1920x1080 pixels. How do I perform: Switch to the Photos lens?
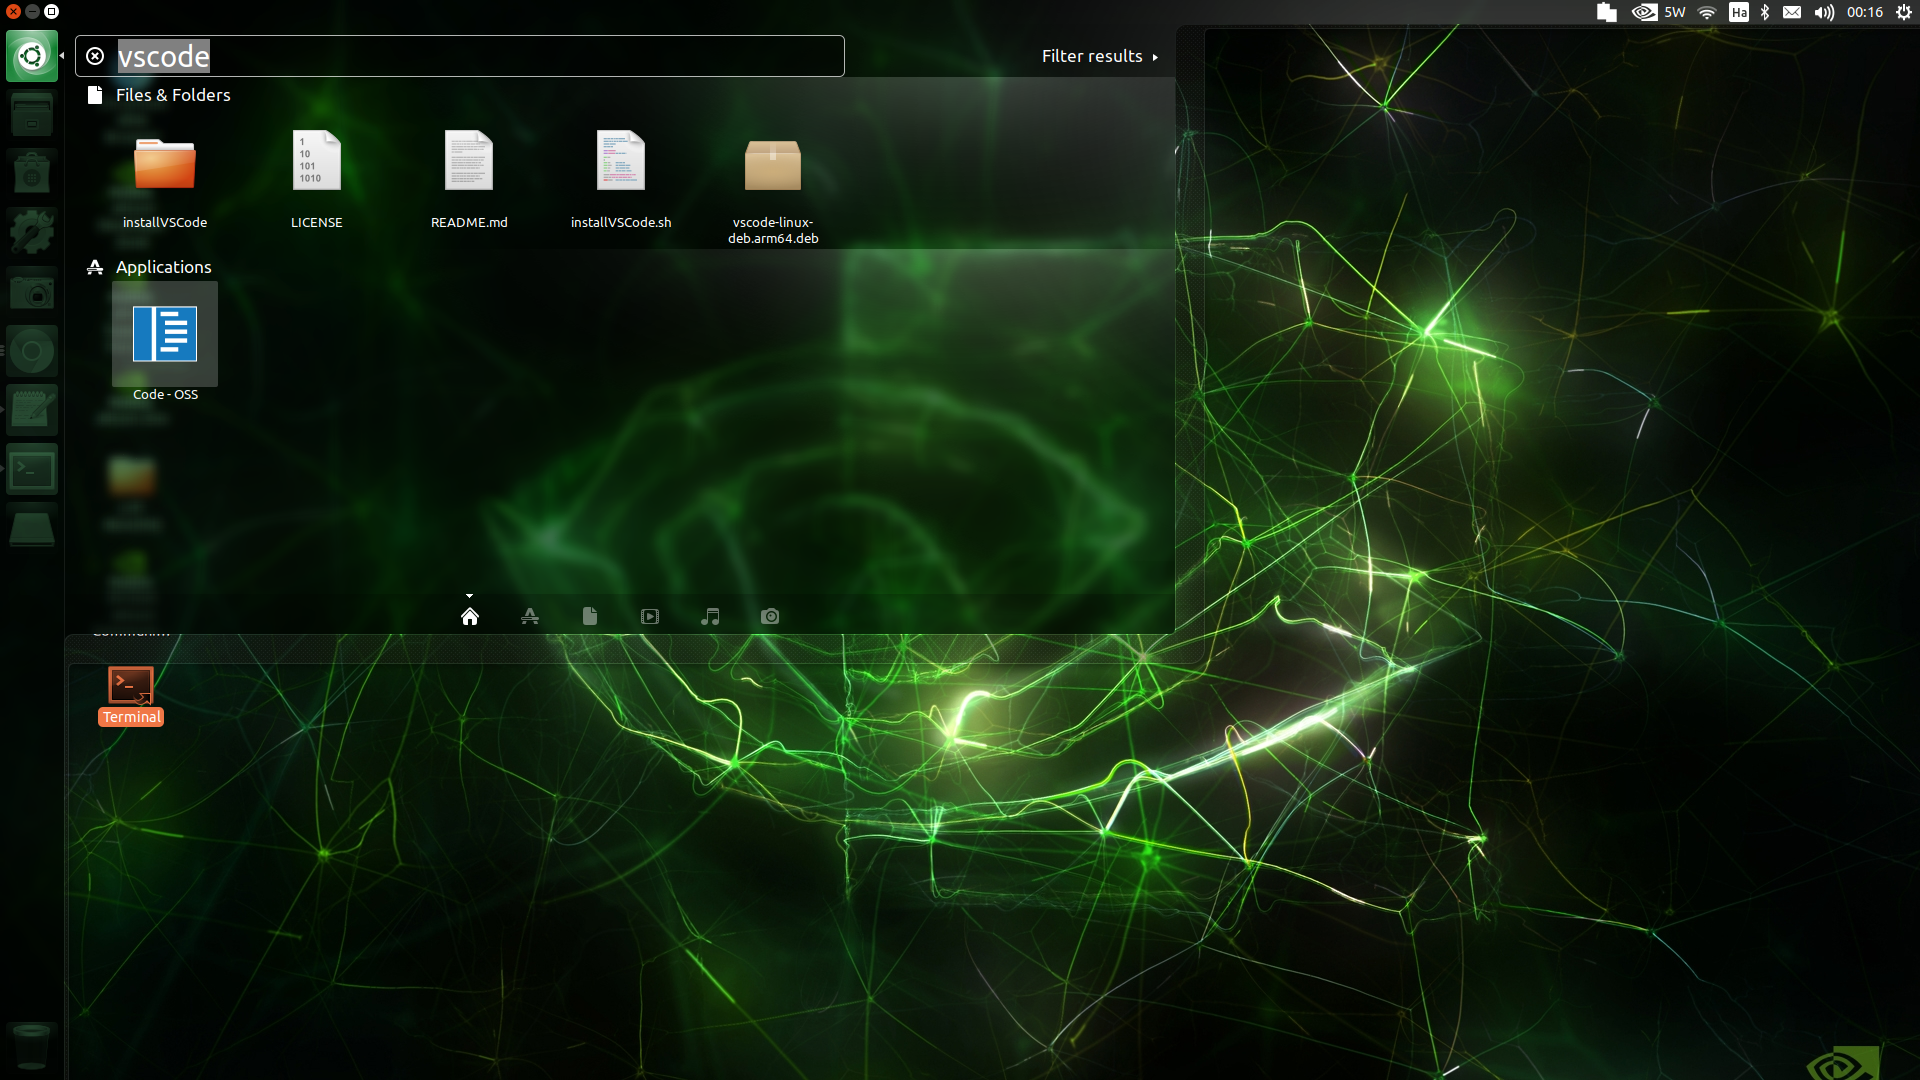(x=770, y=616)
